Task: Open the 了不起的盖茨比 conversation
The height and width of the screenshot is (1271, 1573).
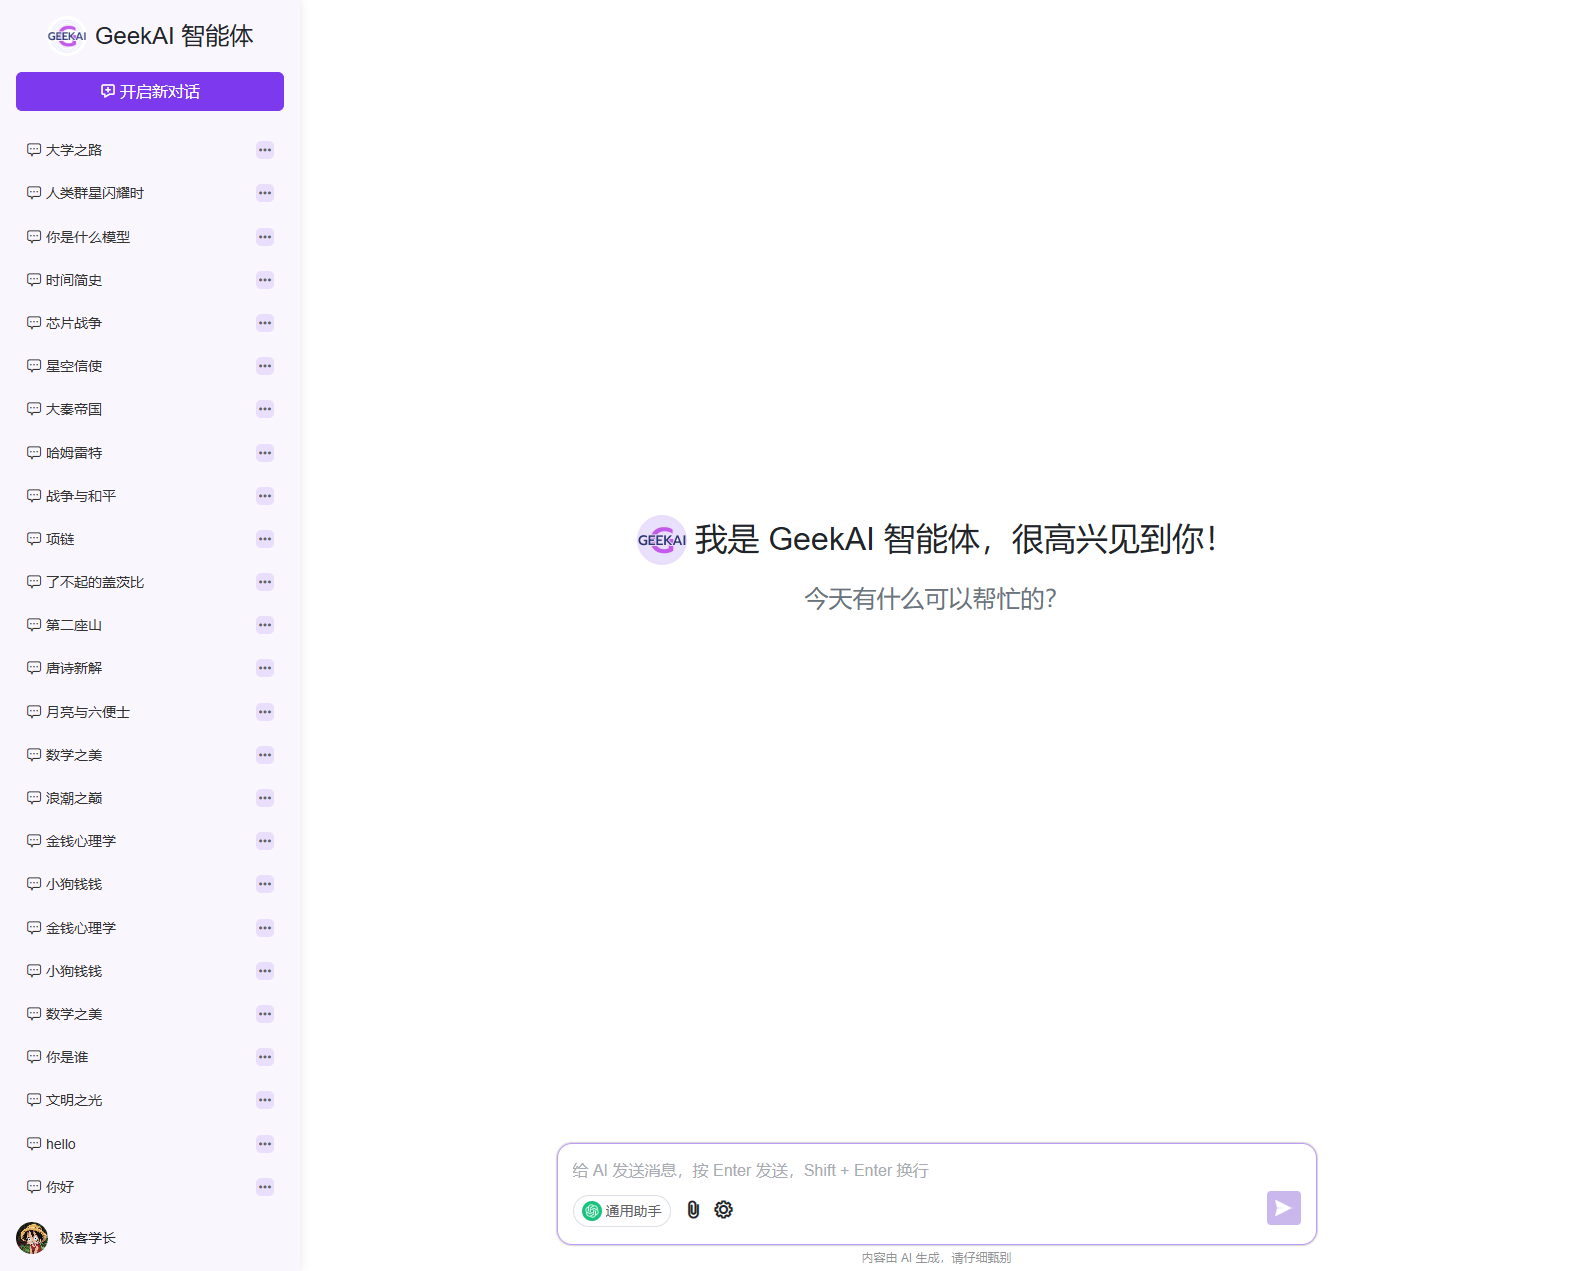Action: (x=150, y=582)
